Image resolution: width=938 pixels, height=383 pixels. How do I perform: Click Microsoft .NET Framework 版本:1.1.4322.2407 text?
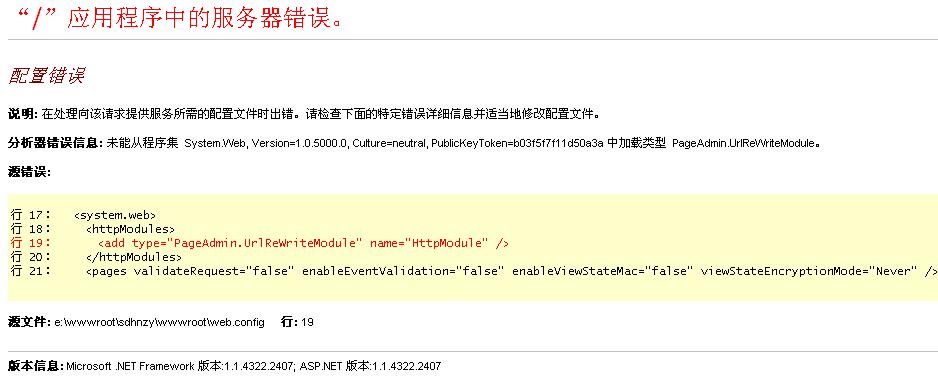[x=181, y=366]
